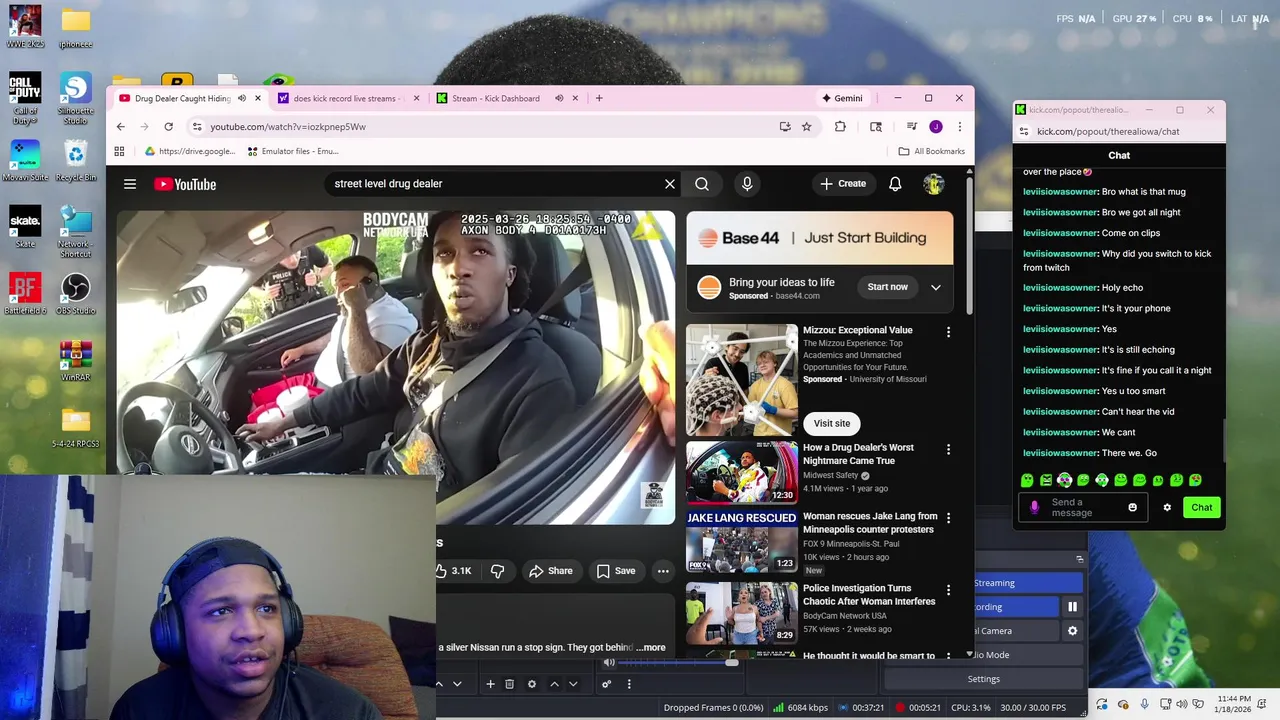The height and width of the screenshot is (720, 1280).
Task: Remove source with OBS trash icon
Action: pyautogui.click(x=509, y=684)
